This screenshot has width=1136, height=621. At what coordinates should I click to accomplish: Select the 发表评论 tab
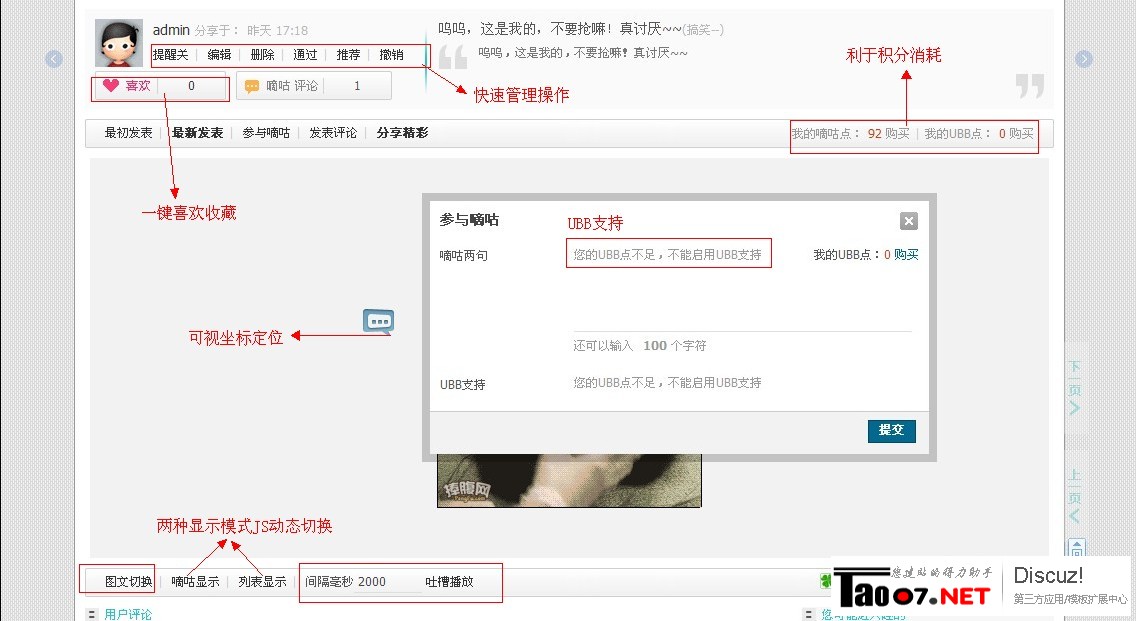pos(333,133)
